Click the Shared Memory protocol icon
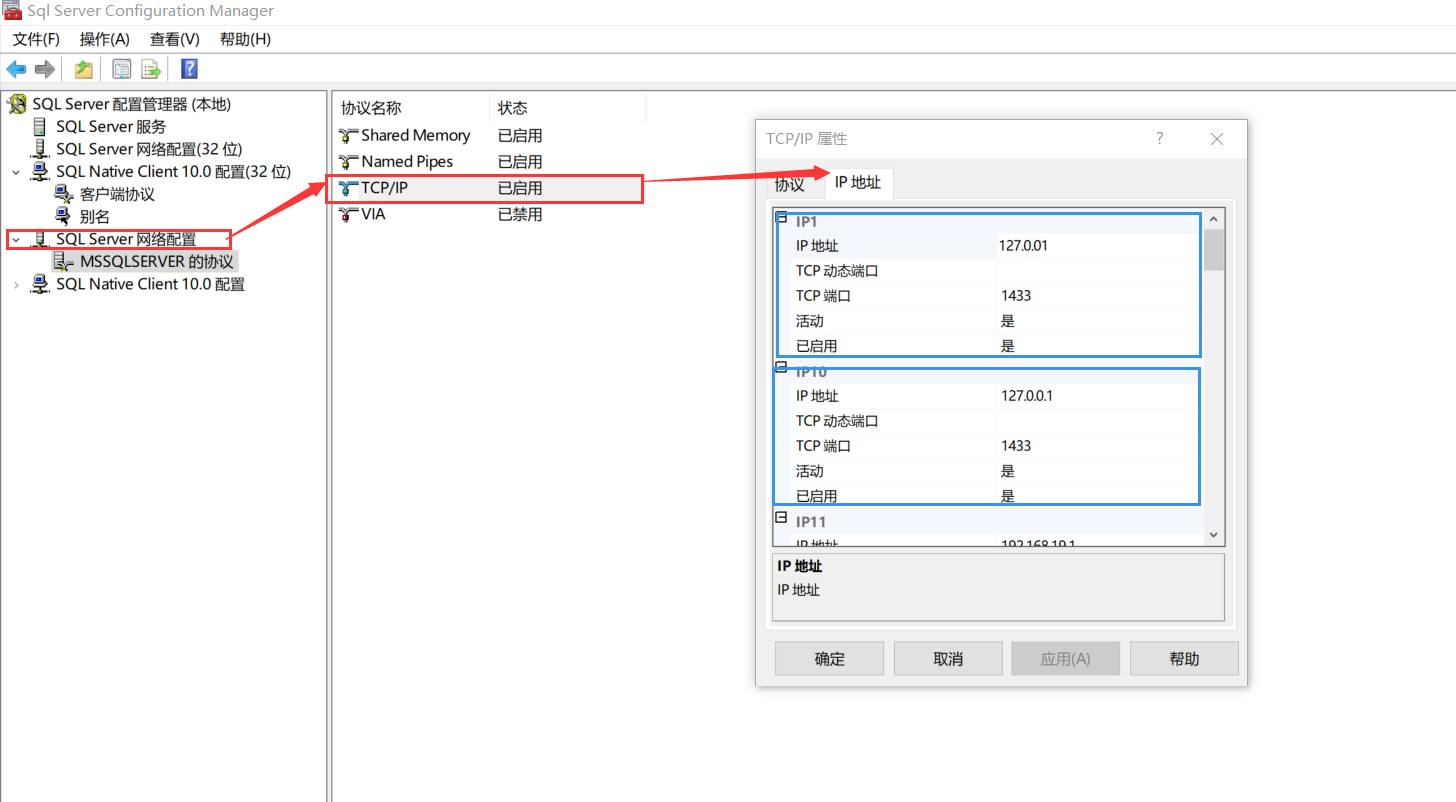 [347, 135]
